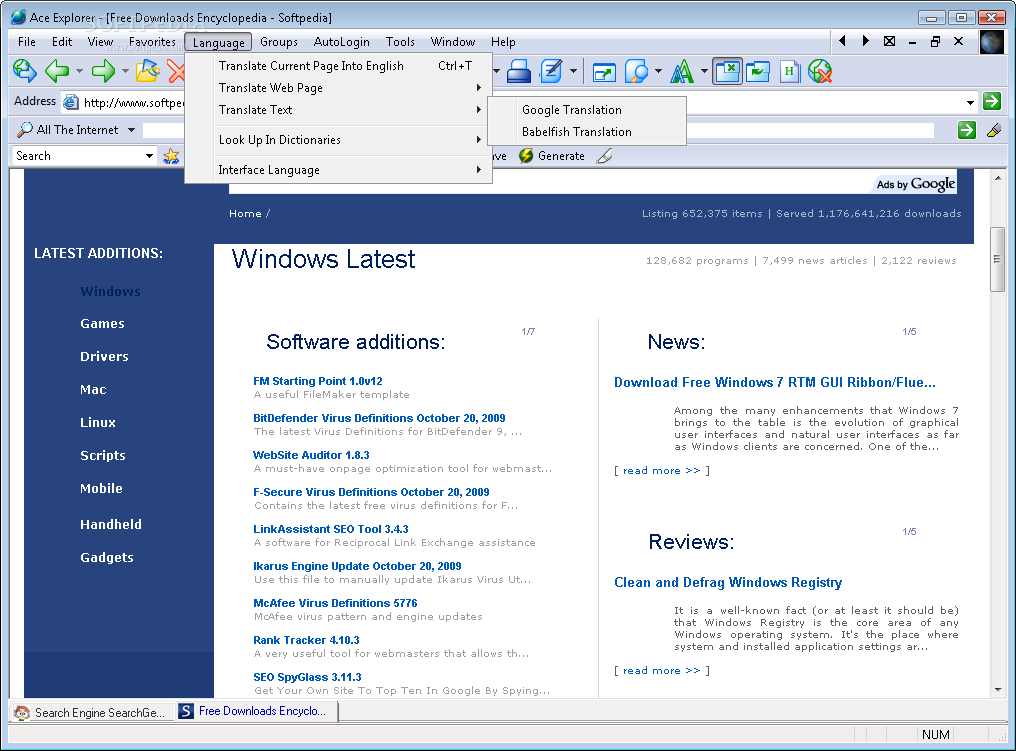Open the Favorites menu

click(152, 41)
